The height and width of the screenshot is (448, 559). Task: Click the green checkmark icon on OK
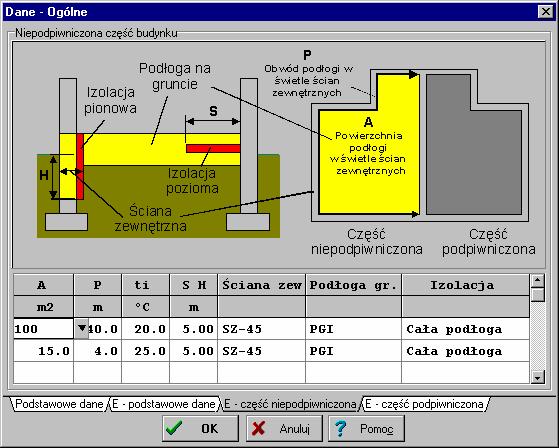(174, 428)
